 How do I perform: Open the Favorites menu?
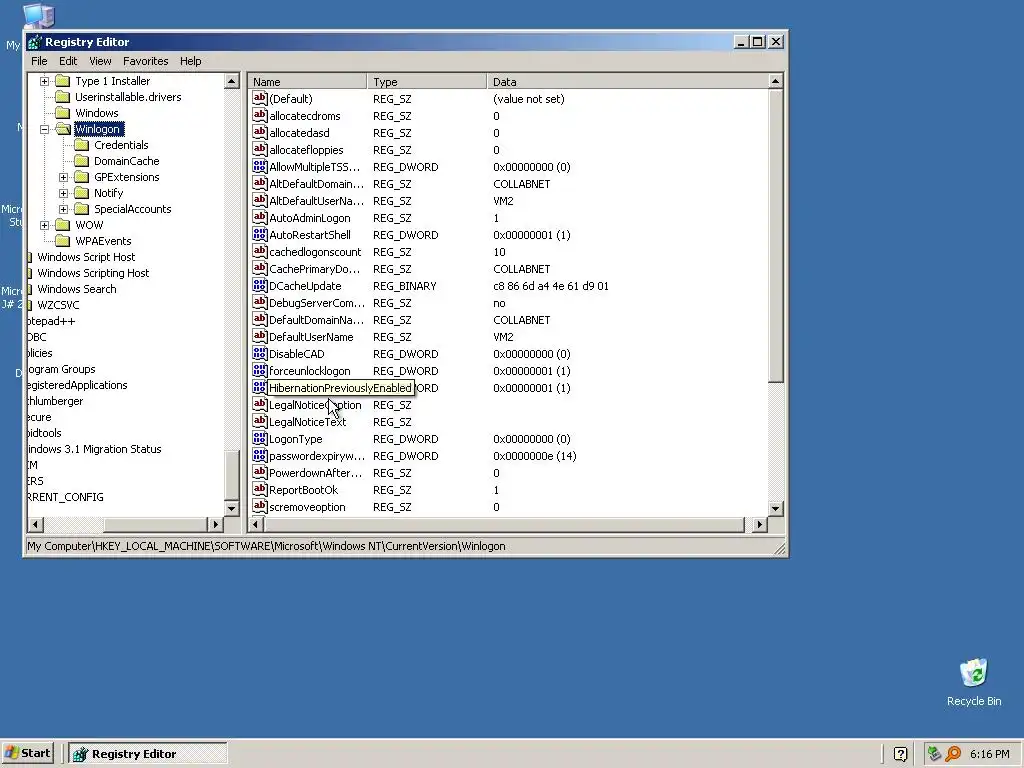[x=146, y=61]
